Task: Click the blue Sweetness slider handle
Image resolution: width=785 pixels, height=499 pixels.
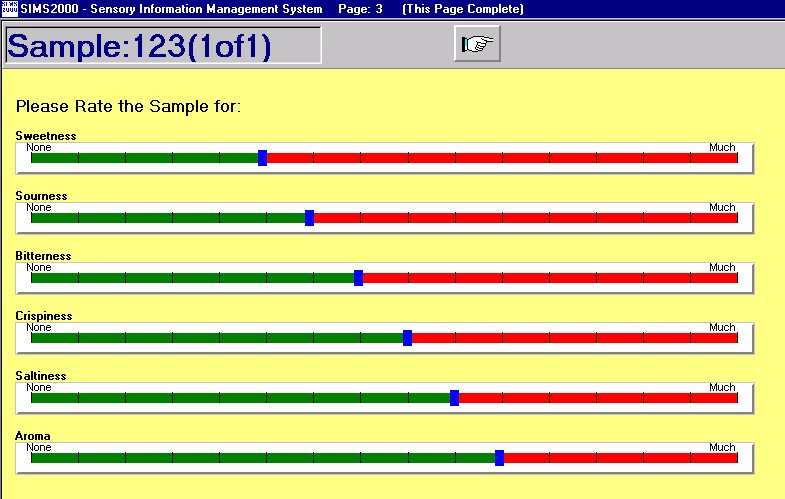Action: (262, 158)
